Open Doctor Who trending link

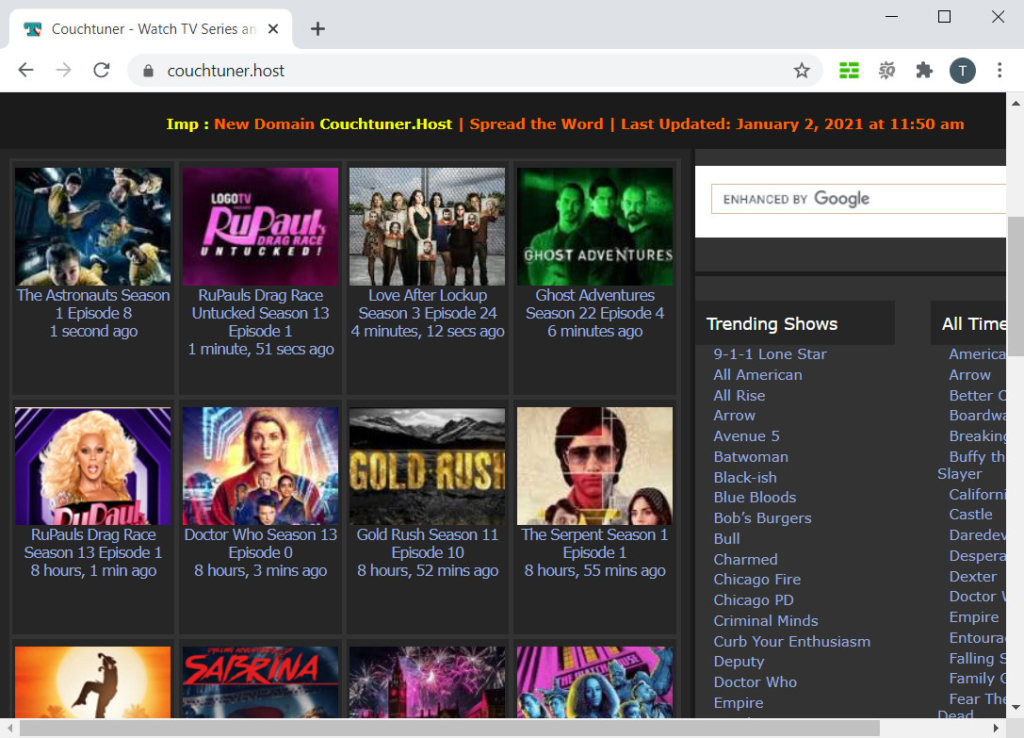point(755,682)
